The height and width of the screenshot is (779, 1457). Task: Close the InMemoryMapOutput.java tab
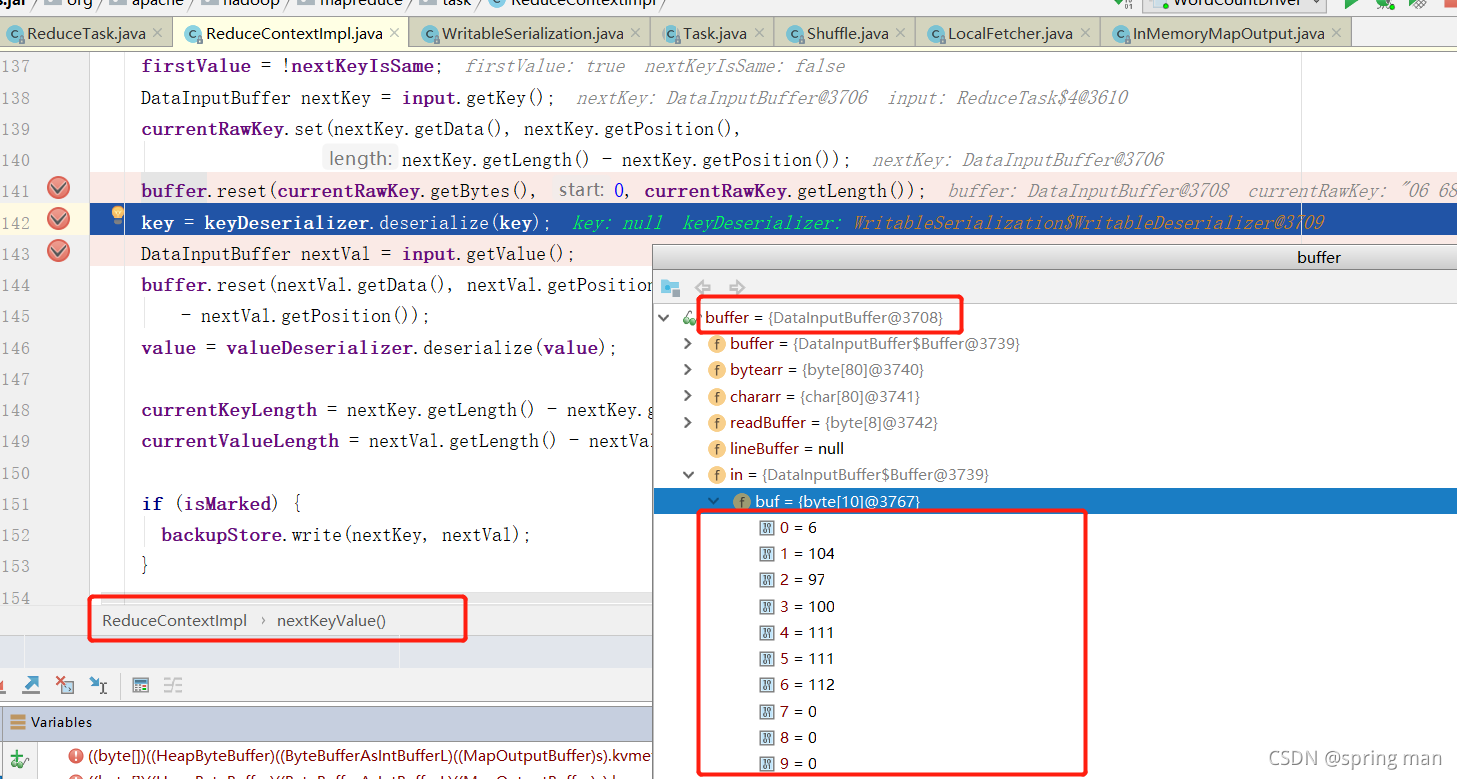(x=1336, y=33)
